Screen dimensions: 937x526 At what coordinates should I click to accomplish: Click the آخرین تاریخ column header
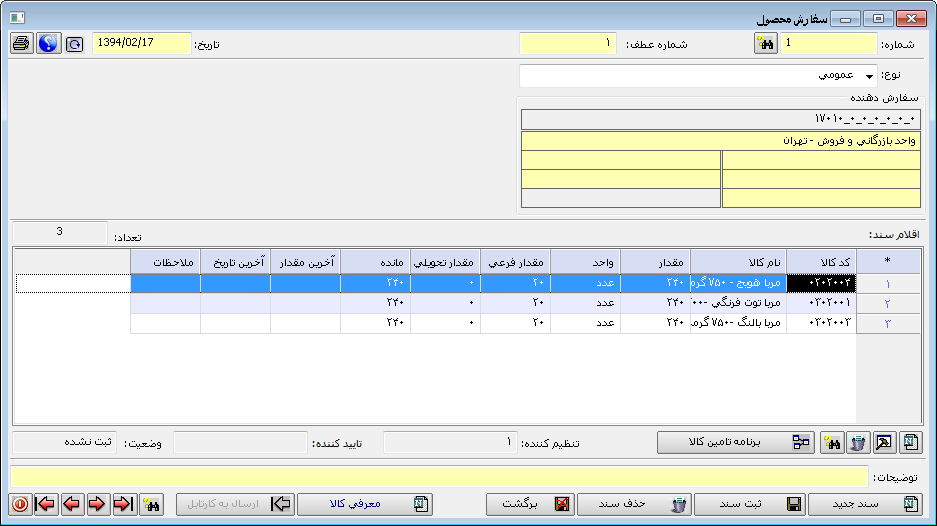click(235, 262)
